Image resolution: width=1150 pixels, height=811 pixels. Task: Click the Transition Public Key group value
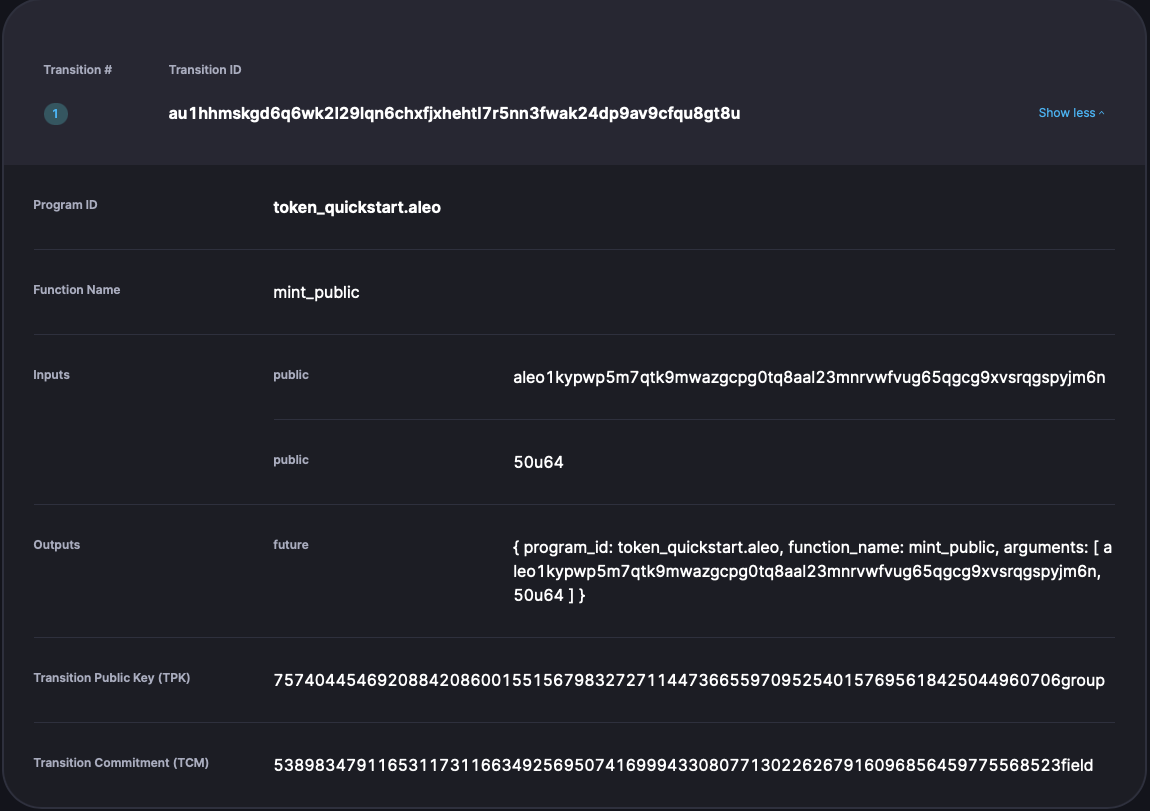click(689, 680)
